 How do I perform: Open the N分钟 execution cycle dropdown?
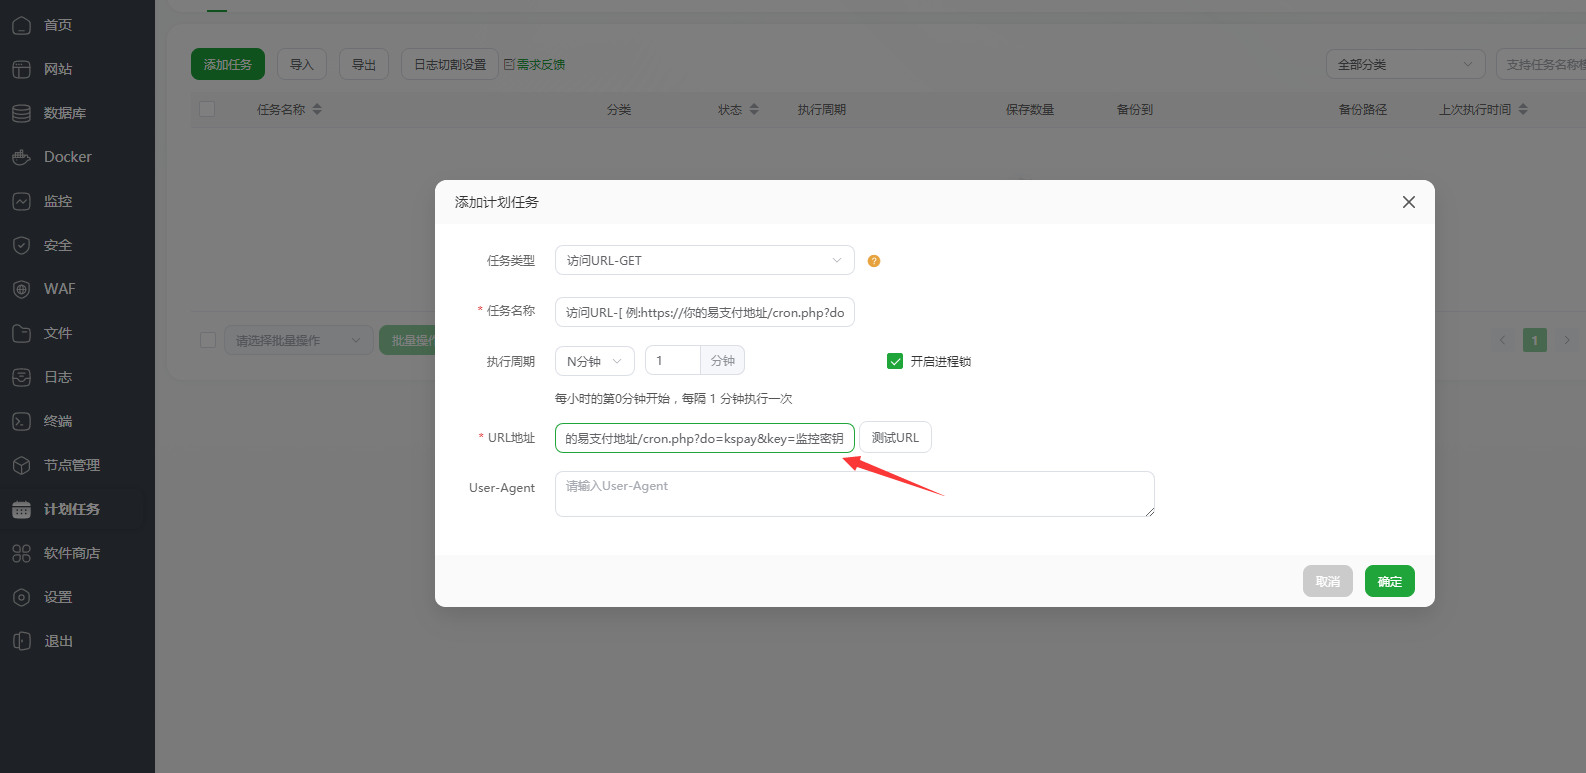pyautogui.click(x=594, y=361)
